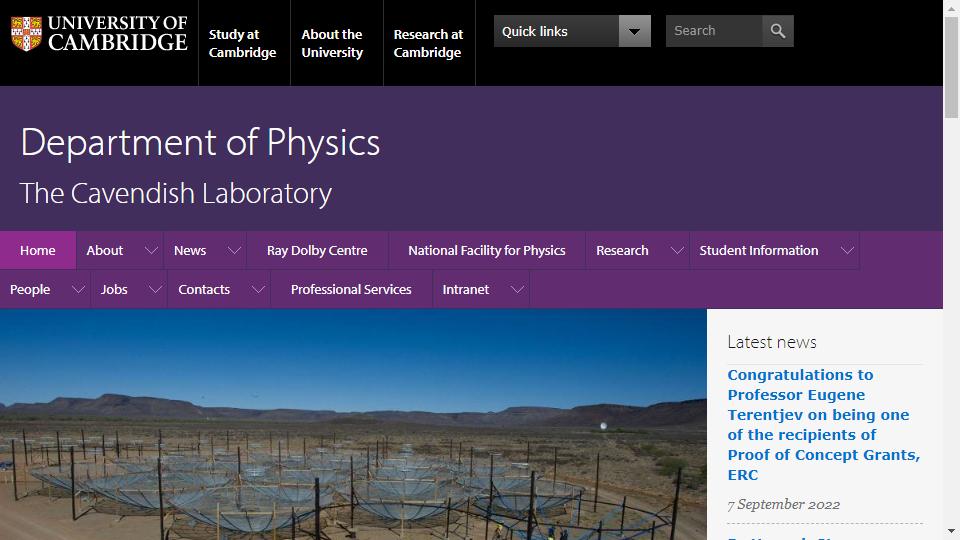Click 'The Cavendish Laboratory' subtitle

coord(176,193)
